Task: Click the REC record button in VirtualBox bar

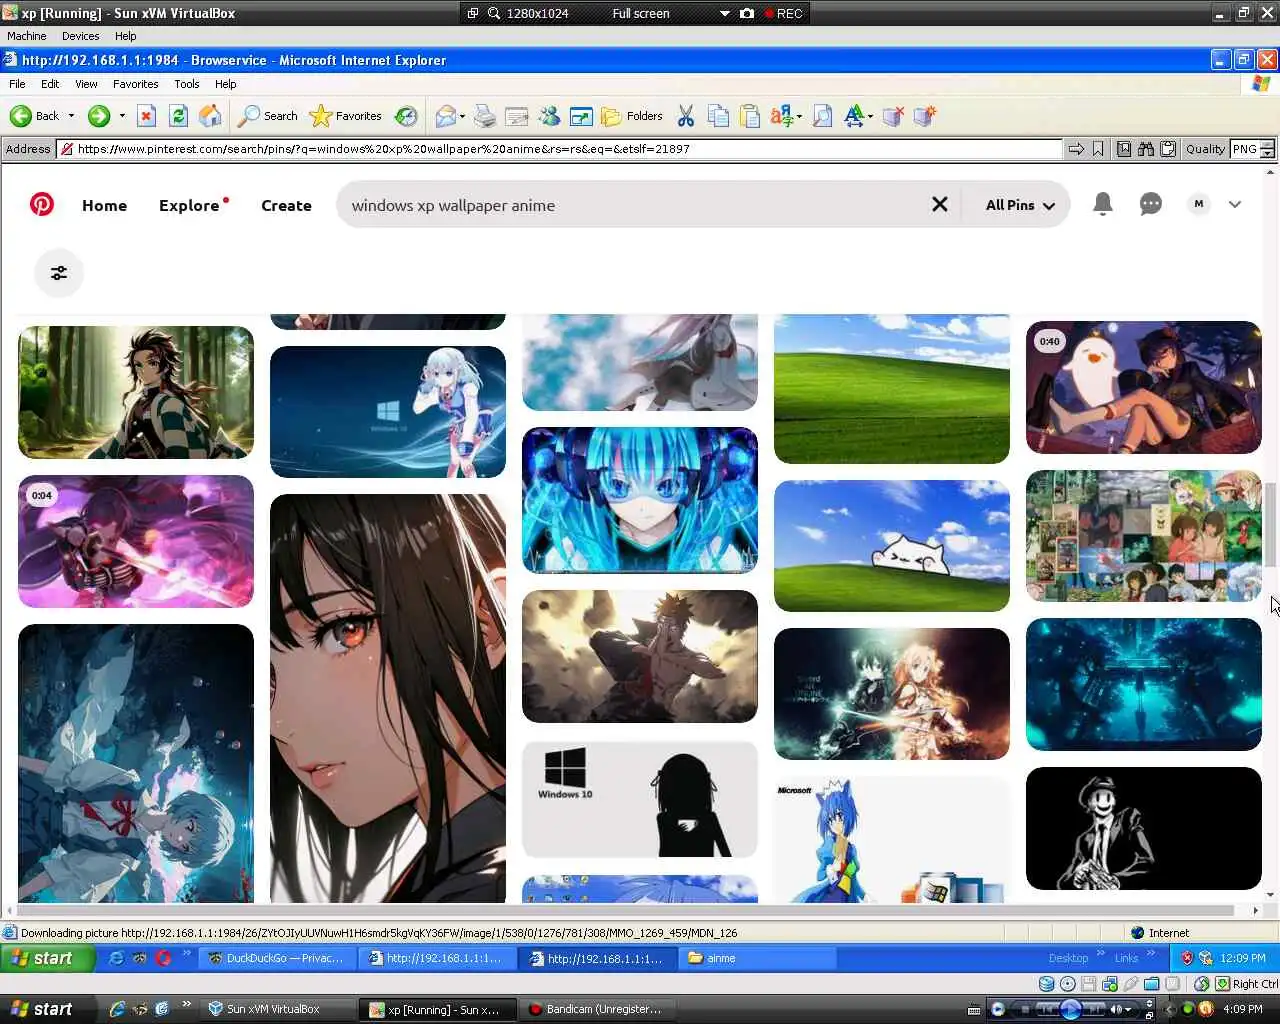Action: pos(784,13)
